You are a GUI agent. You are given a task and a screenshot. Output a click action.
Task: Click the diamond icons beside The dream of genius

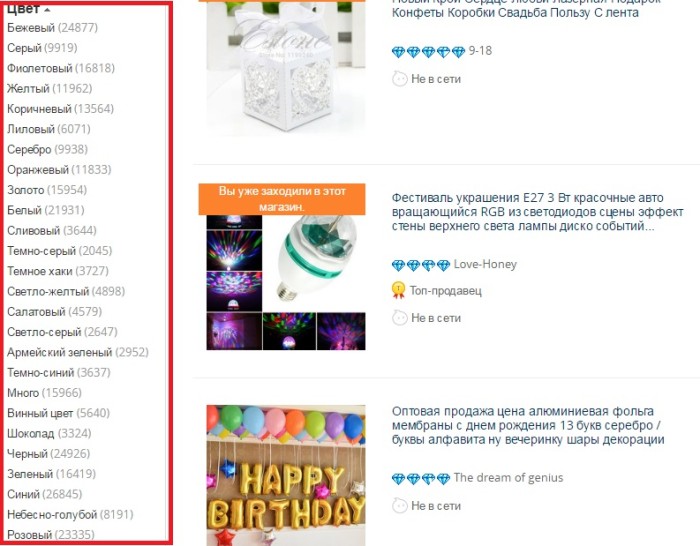tap(421, 479)
